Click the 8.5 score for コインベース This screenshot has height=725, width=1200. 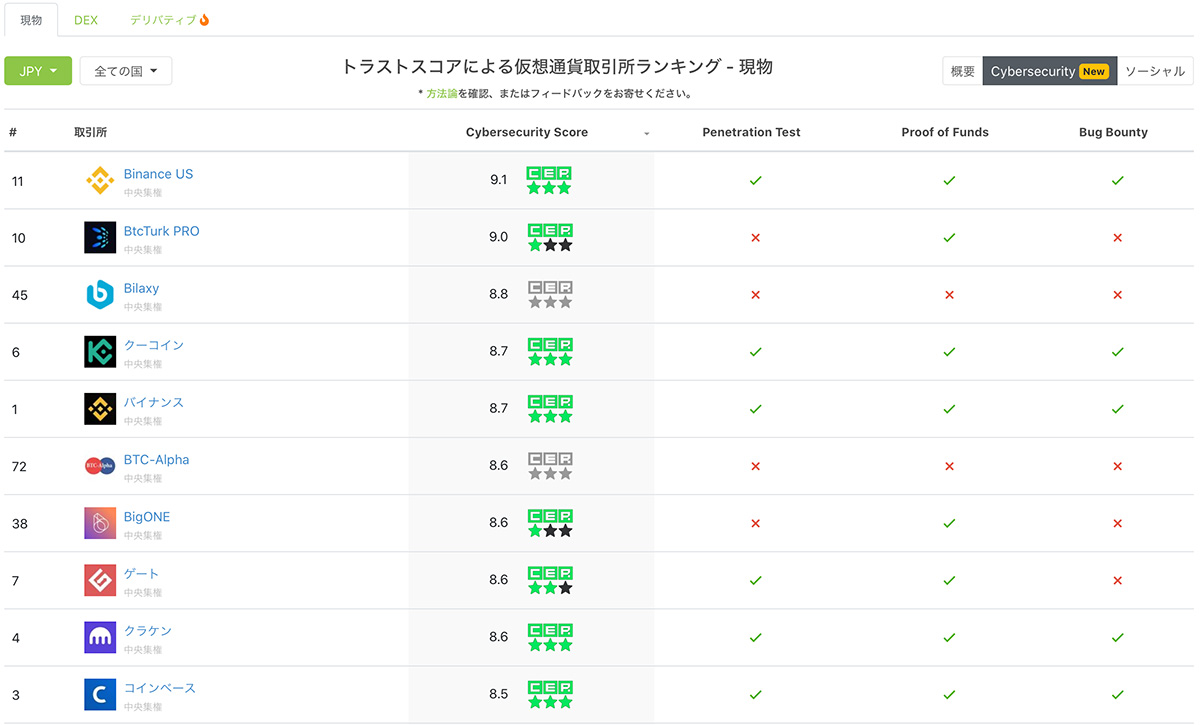[499, 693]
